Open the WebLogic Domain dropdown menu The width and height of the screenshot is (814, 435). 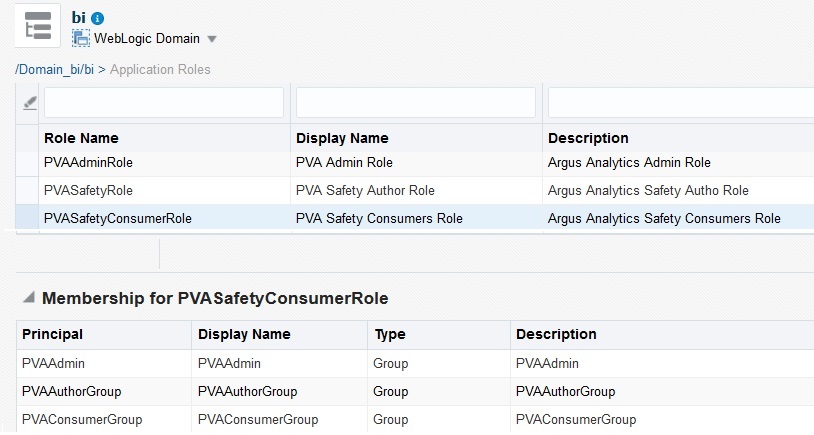212,39
